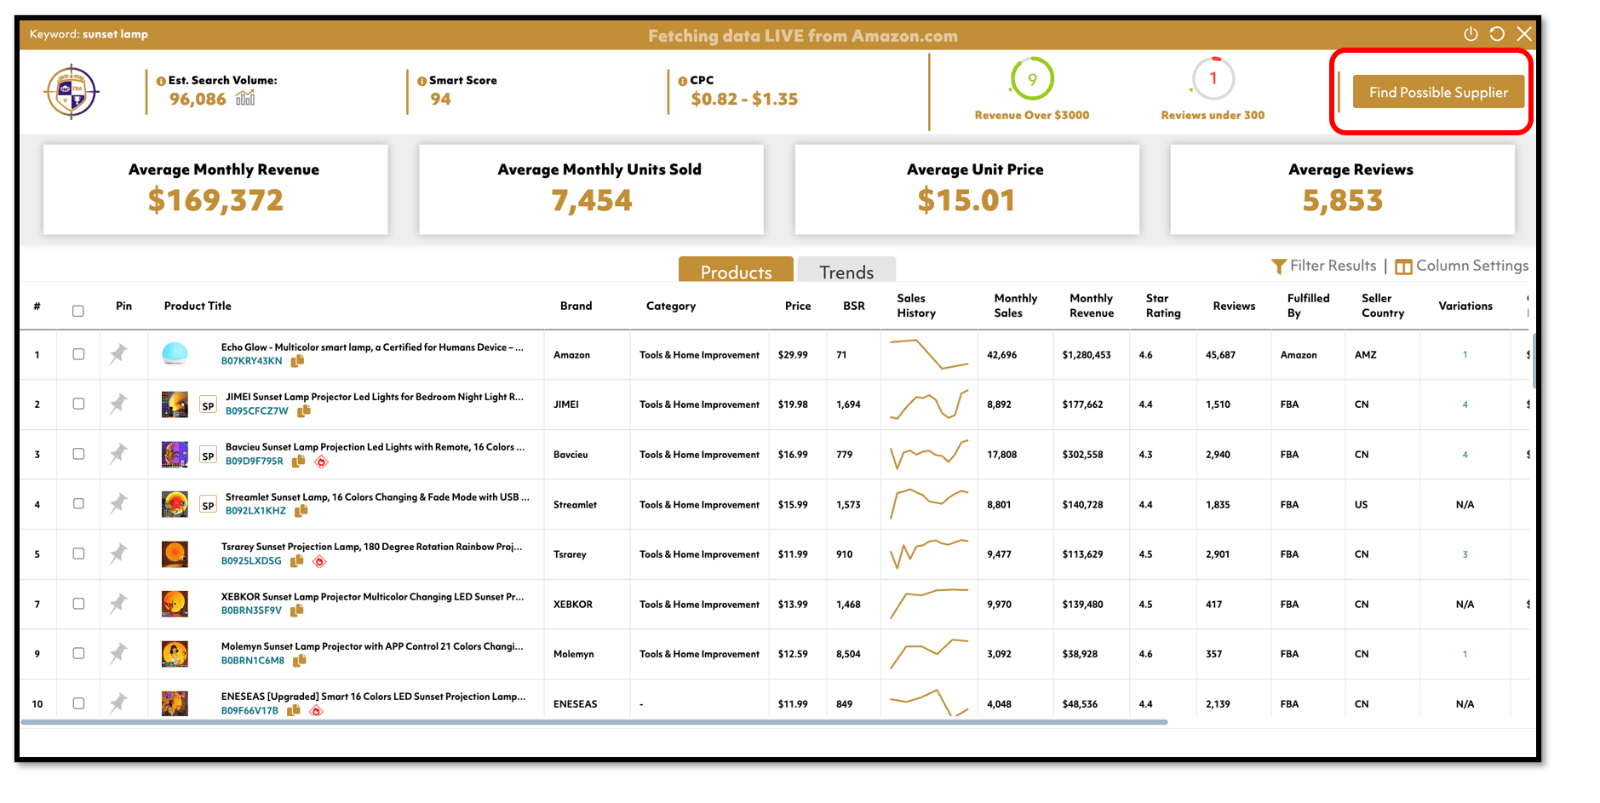1600x803 pixels.
Task: Click the power icon in the header
Action: [1470, 34]
